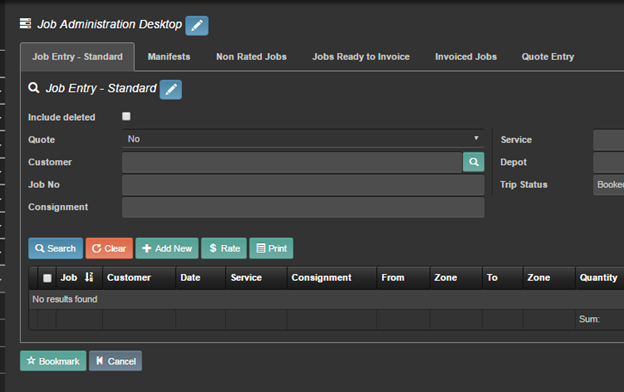Image resolution: width=624 pixels, height=392 pixels.
Task: Click the Cancel button
Action: [115, 361]
